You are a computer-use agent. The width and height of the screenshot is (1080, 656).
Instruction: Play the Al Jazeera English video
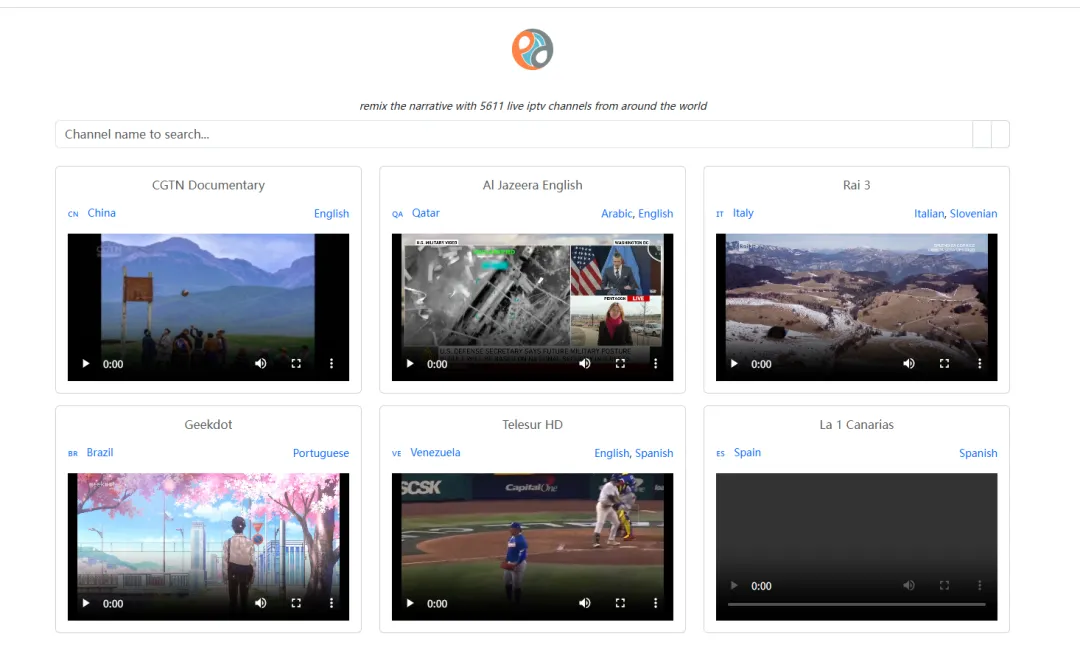point(410,364)
